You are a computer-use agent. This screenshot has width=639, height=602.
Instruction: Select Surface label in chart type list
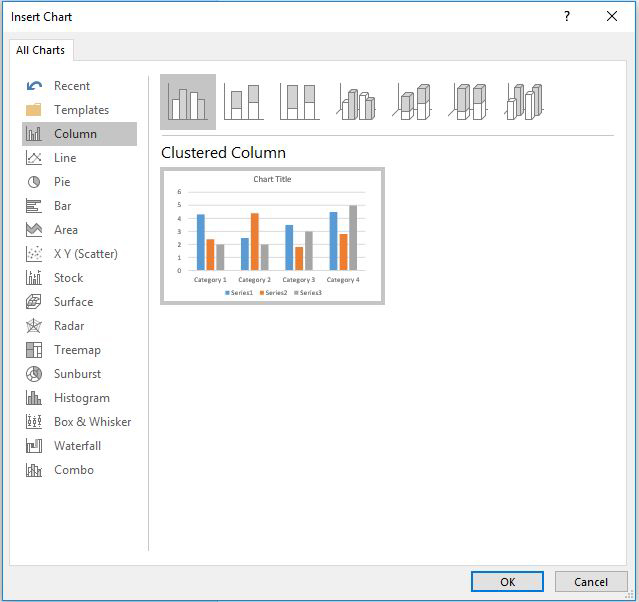pos(73,302)
